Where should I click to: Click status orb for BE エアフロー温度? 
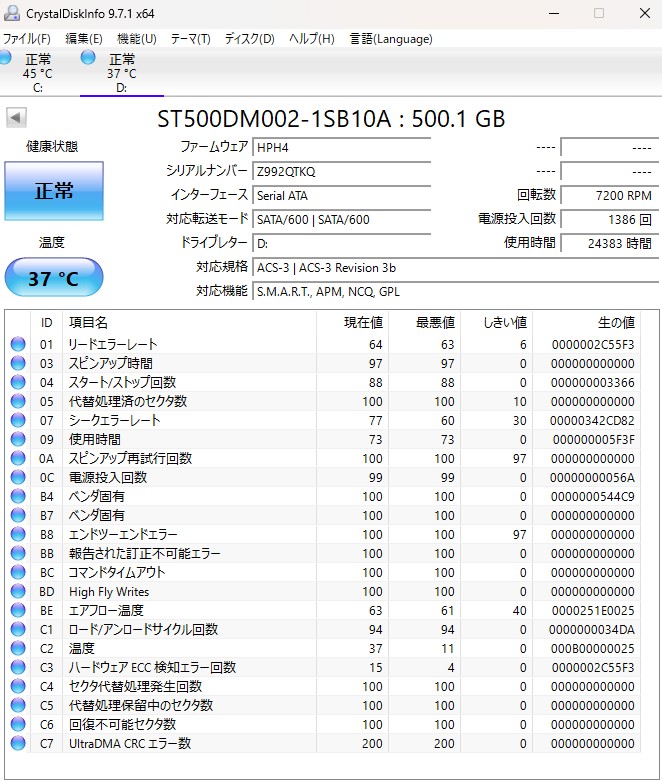18,610
